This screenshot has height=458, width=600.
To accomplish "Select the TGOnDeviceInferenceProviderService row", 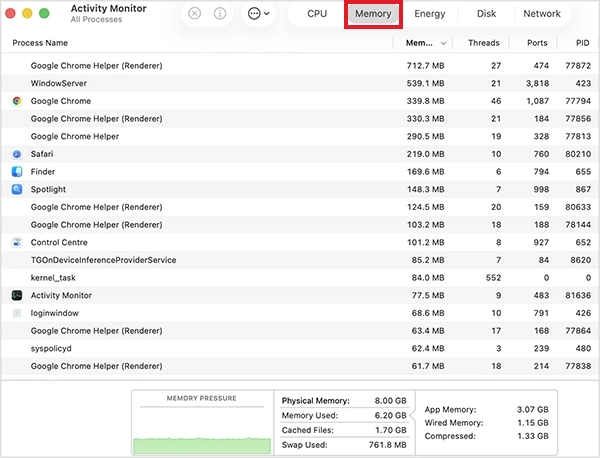I will coord(300,260).
